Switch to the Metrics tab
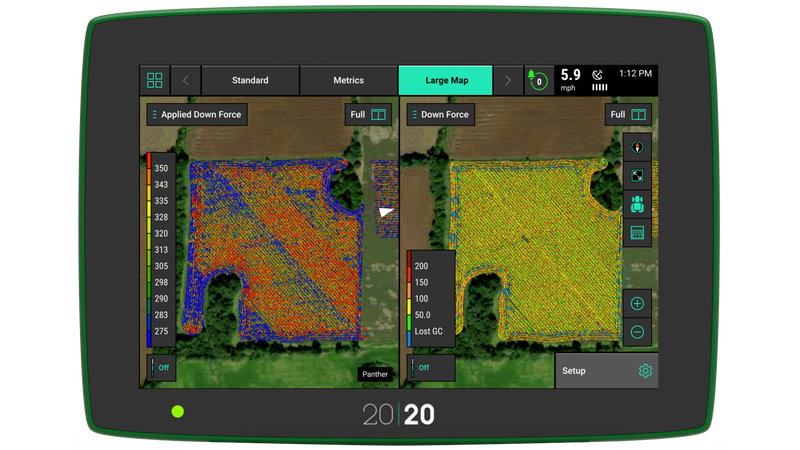Image resolution: width=800 pixels, height=450 pixels. pyautogui.click(x=348, y=80)
